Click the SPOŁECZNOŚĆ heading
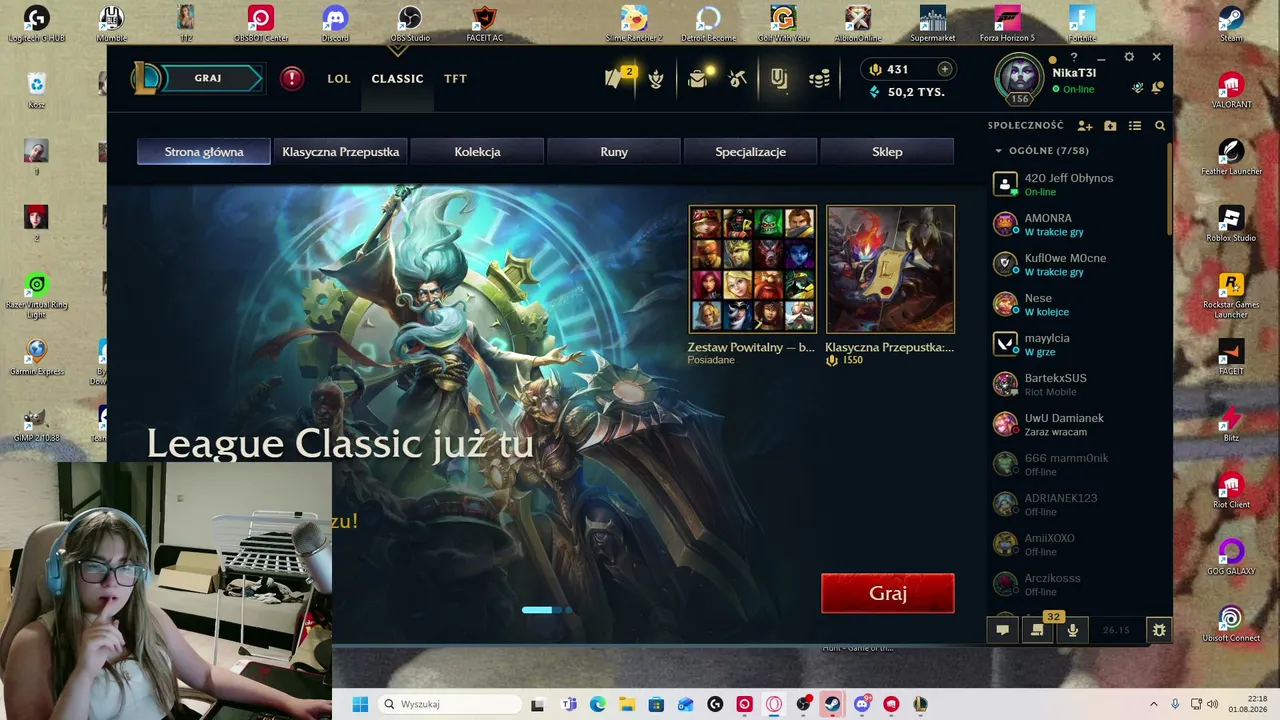Screen dimensions: 1280x720 click(1026, 126)
